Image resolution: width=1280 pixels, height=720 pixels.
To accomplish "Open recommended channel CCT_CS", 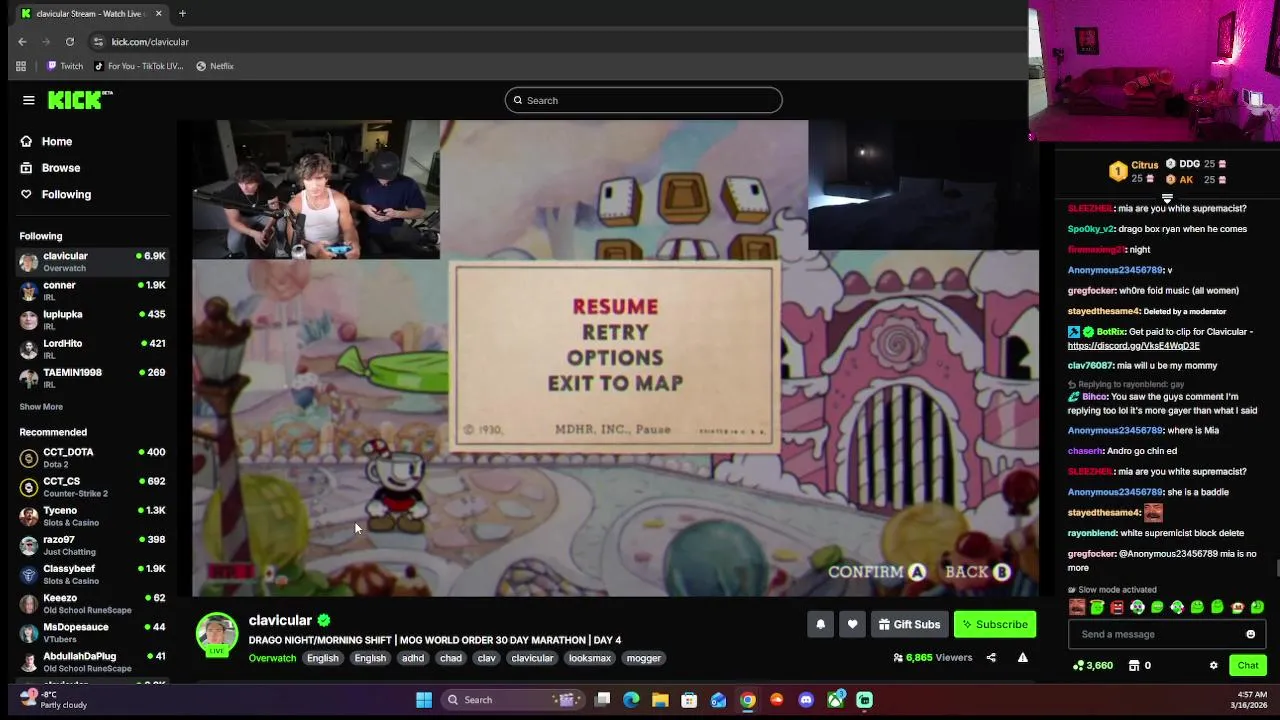I will click(92, 487).
